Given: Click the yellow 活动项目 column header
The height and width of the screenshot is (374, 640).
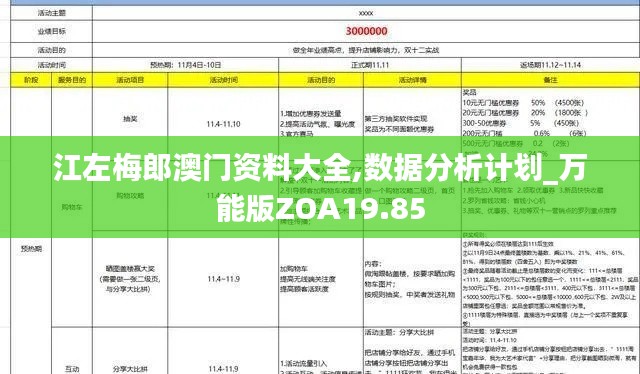Looking at the screenshot, I should pyautogui.click(x=130, y=80).
